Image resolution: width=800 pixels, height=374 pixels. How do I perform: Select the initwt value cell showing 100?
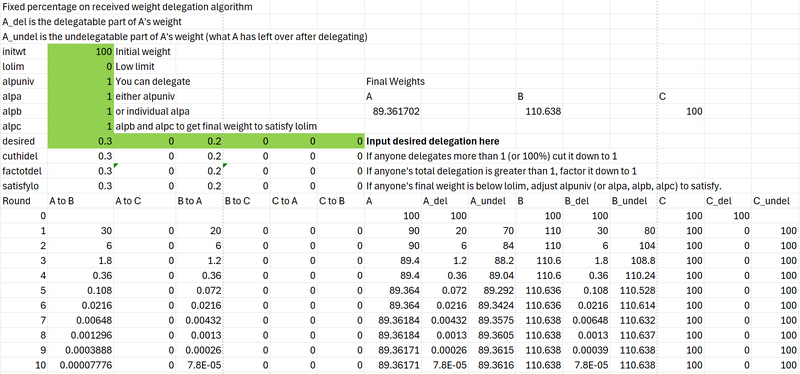(81, 52)
